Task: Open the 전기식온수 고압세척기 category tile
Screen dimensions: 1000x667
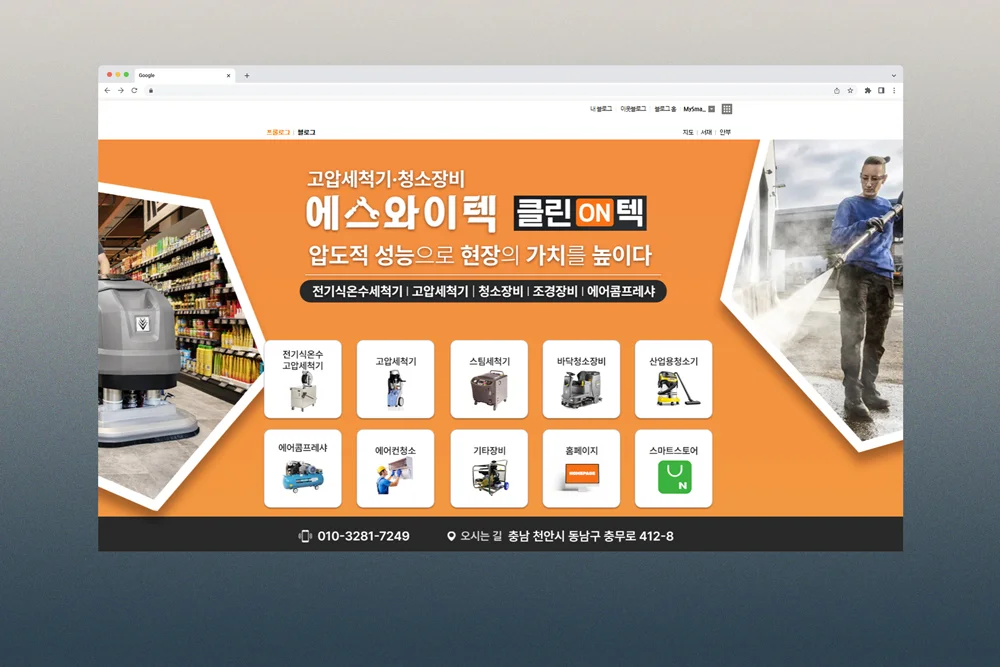Action: 303,379
